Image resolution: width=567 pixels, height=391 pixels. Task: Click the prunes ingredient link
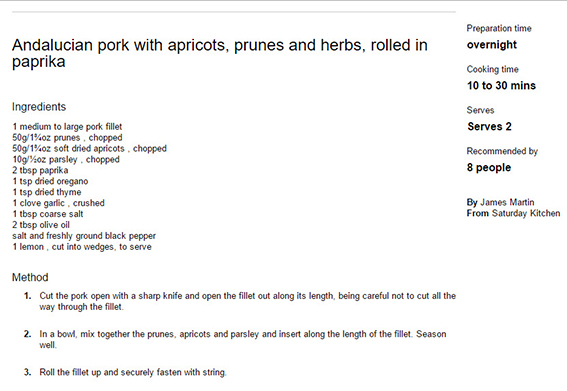(67, 138)
